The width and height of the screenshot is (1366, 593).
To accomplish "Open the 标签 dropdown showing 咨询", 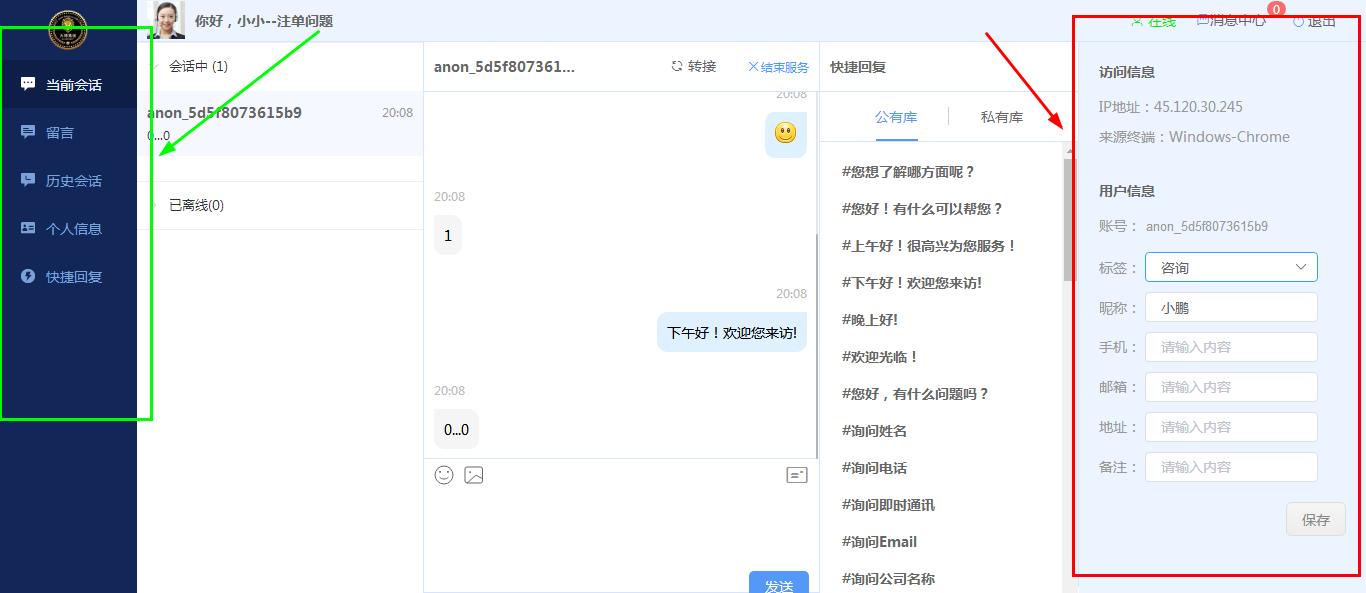I will (x=1231, y=267).
